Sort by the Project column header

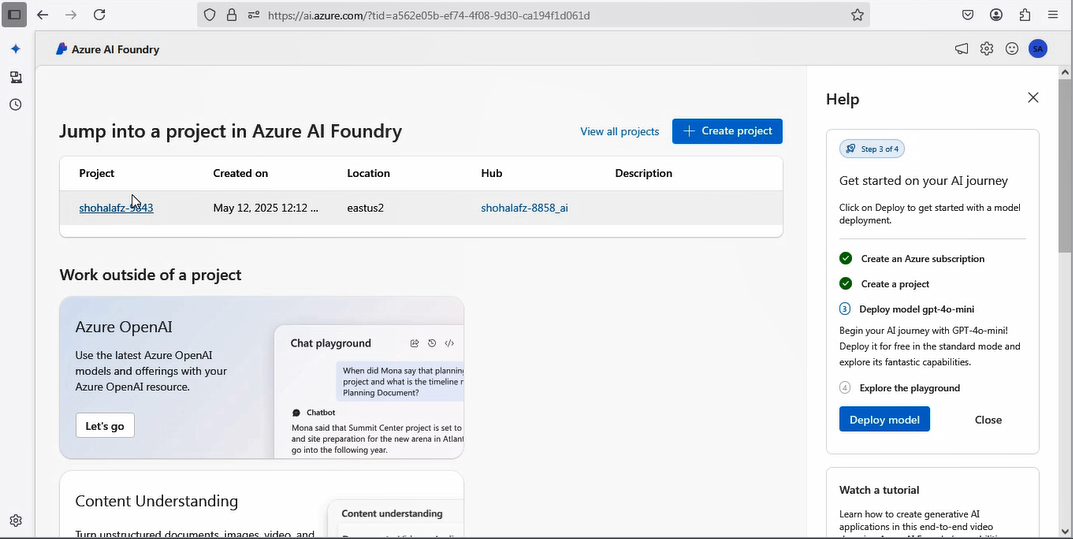pyautogui.click(x=96, y=173)
